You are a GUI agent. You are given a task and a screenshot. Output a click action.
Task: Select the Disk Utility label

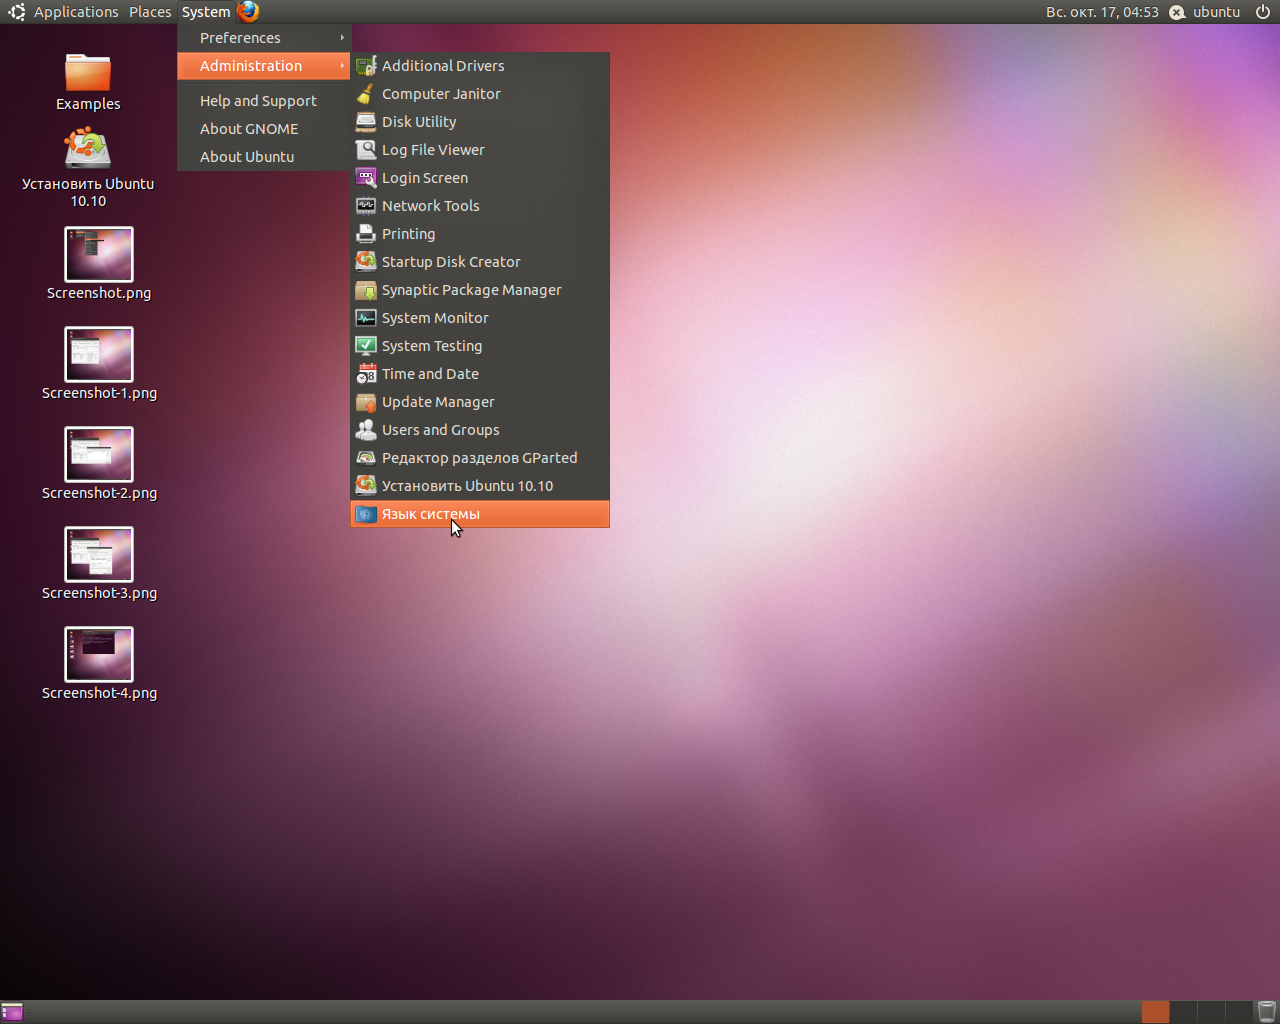click(x=419, y=122)
